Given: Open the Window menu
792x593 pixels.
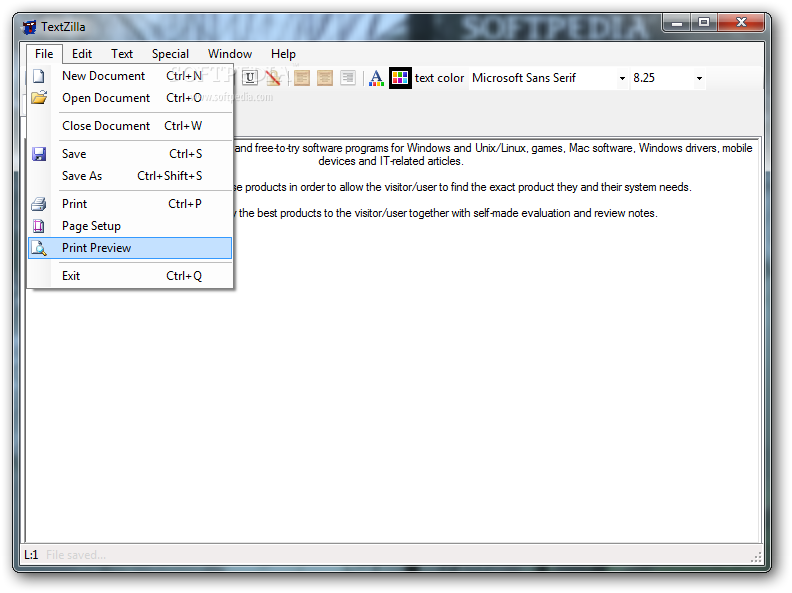Looking at the screenshot, I should click(x=230, y=54).
